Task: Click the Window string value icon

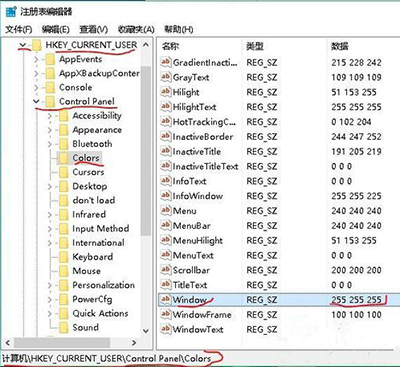Action: tap(166, 299)
